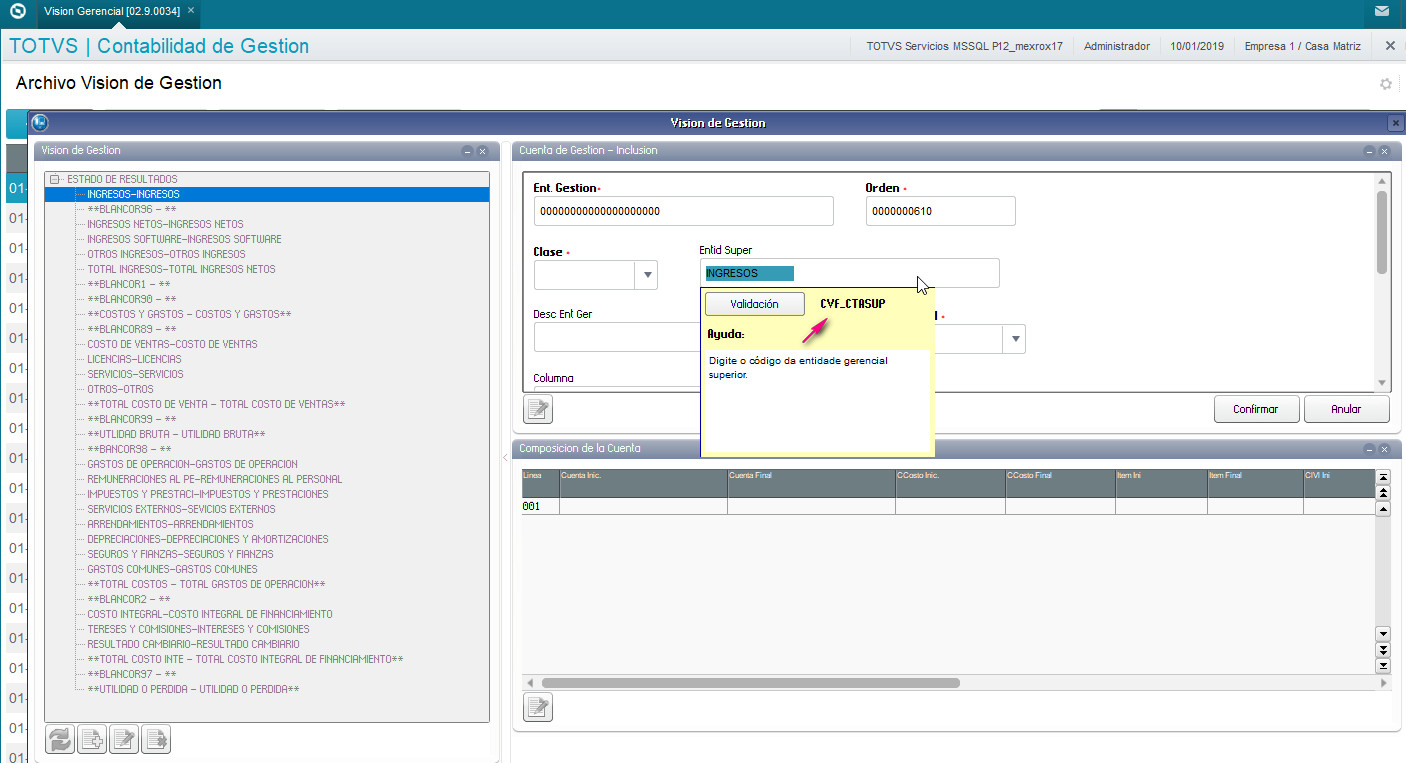The height and width of the screenshot is (763, 1406).
Task: Select OTROS INGRESOS-OTROS INGRESOS tree item
Action: [166, 254]
